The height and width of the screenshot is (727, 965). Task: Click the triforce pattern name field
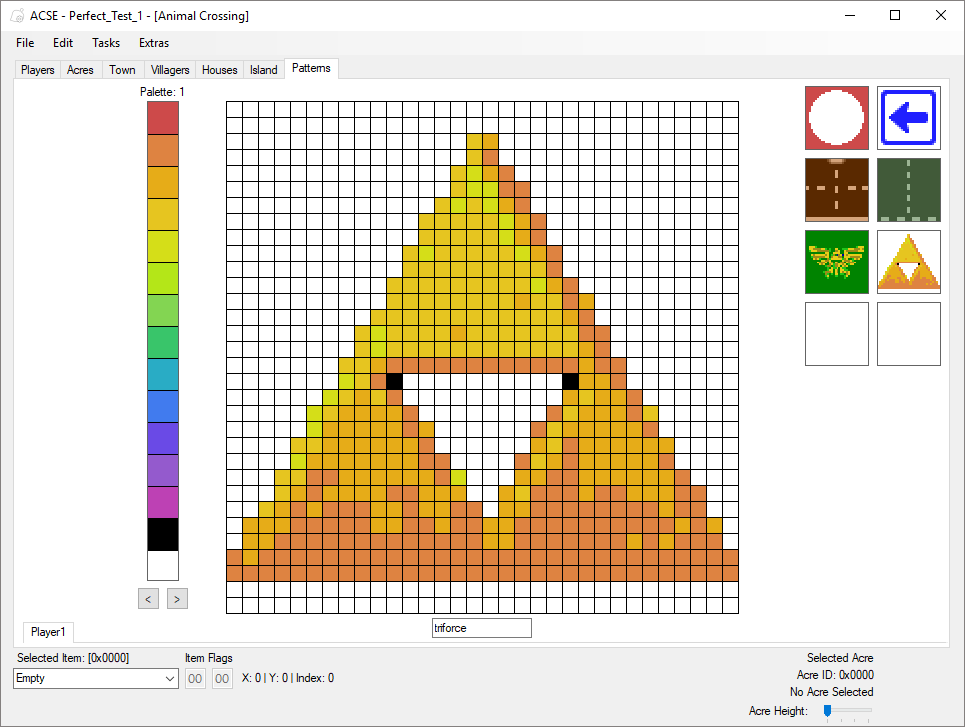(481, 628)
